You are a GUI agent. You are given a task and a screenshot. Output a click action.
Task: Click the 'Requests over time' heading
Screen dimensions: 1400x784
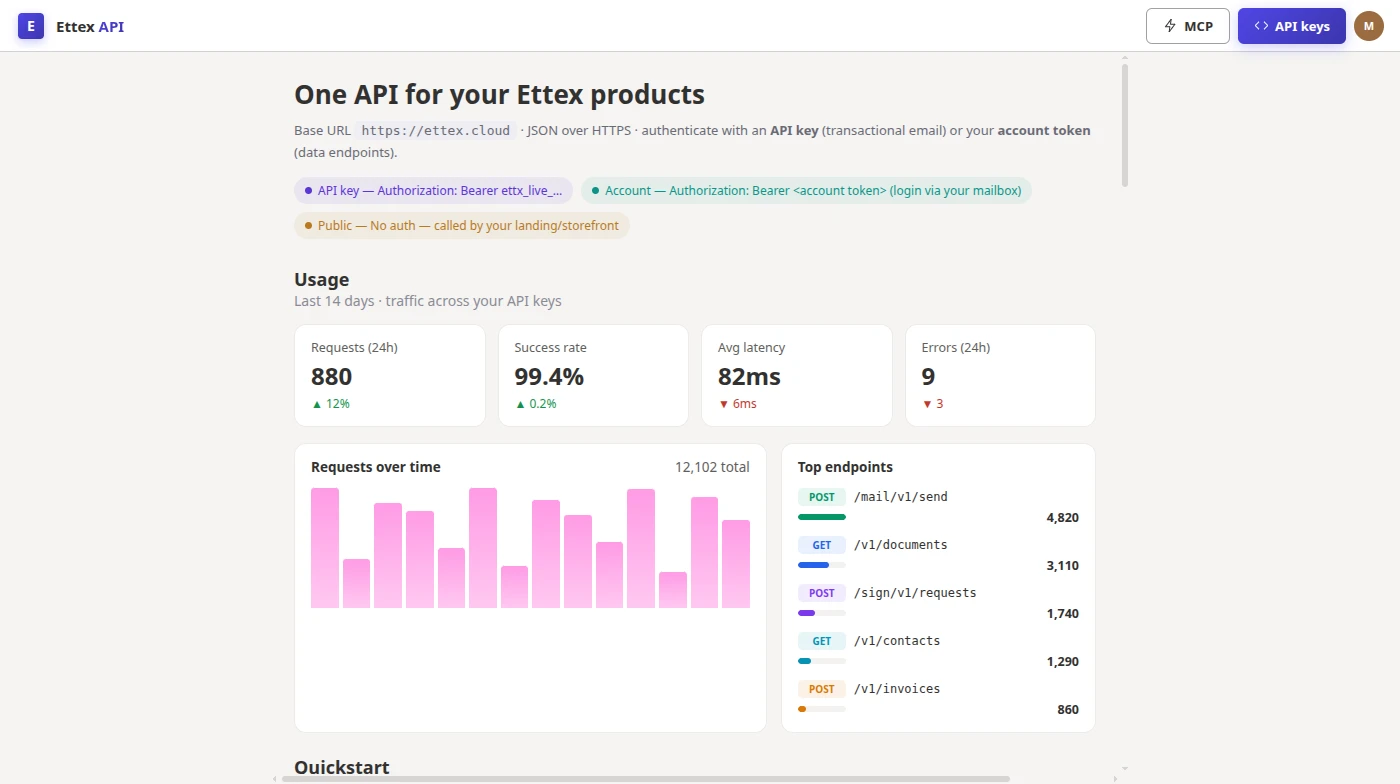pos(376,467)
